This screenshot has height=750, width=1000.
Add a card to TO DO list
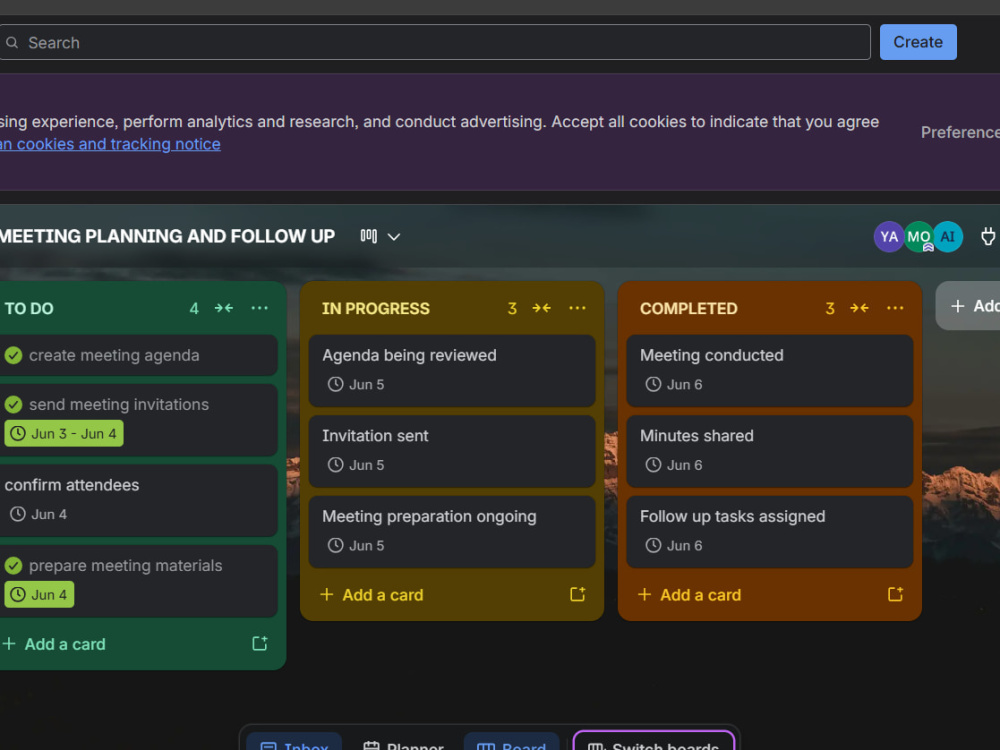[x=54, y=644]
